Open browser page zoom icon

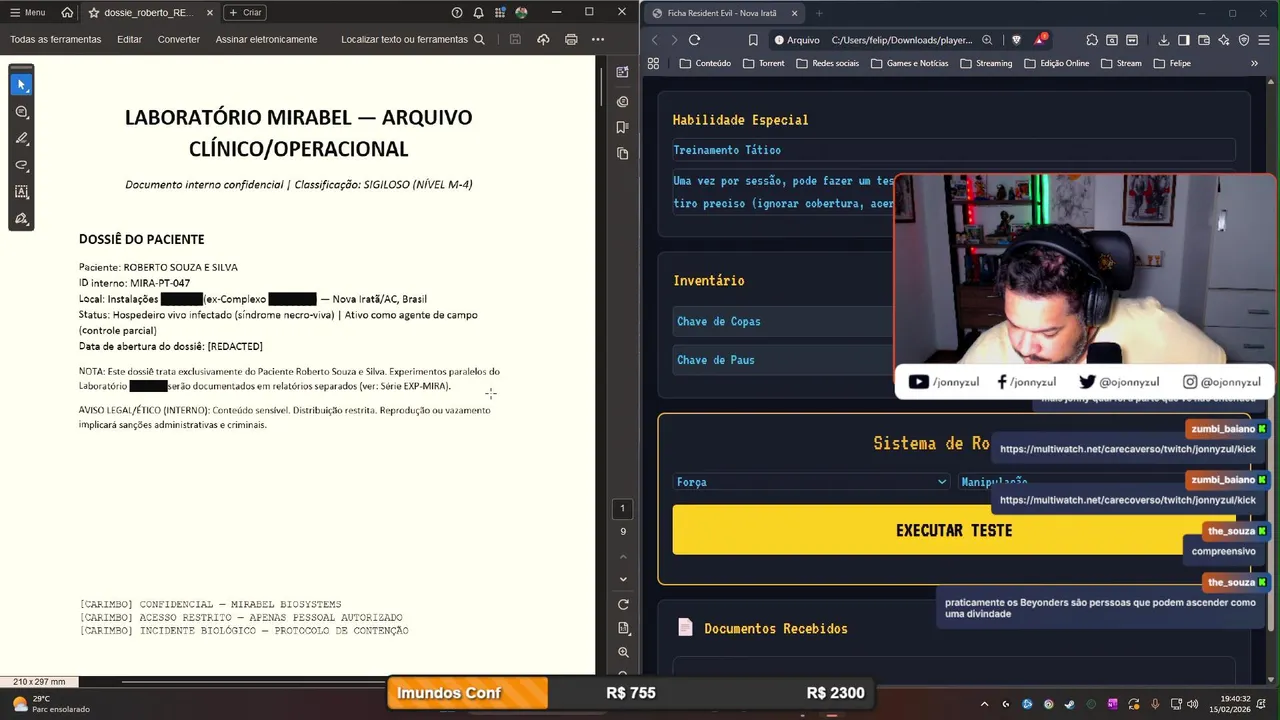coord(987,40)
